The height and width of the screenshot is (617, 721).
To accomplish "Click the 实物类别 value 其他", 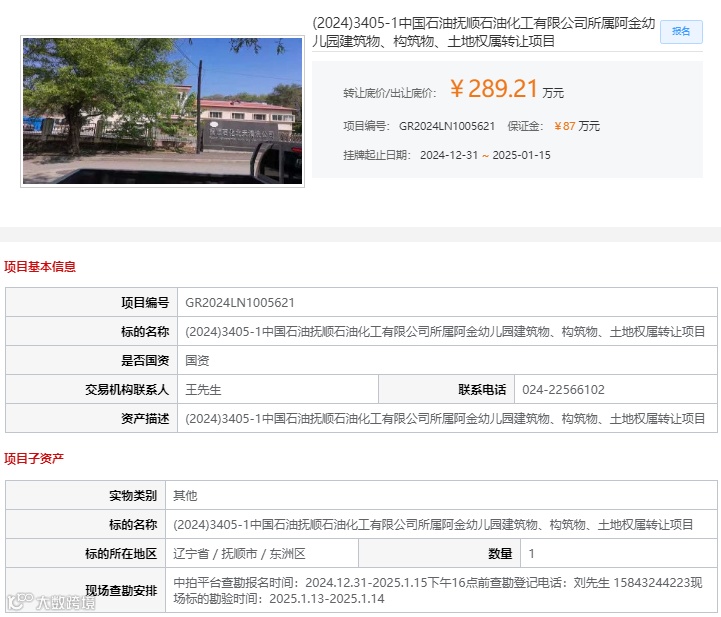I will [x=185, y=496].
